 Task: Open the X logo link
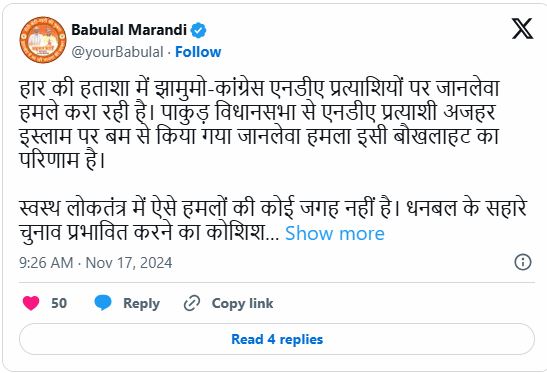tap(522, 29)
